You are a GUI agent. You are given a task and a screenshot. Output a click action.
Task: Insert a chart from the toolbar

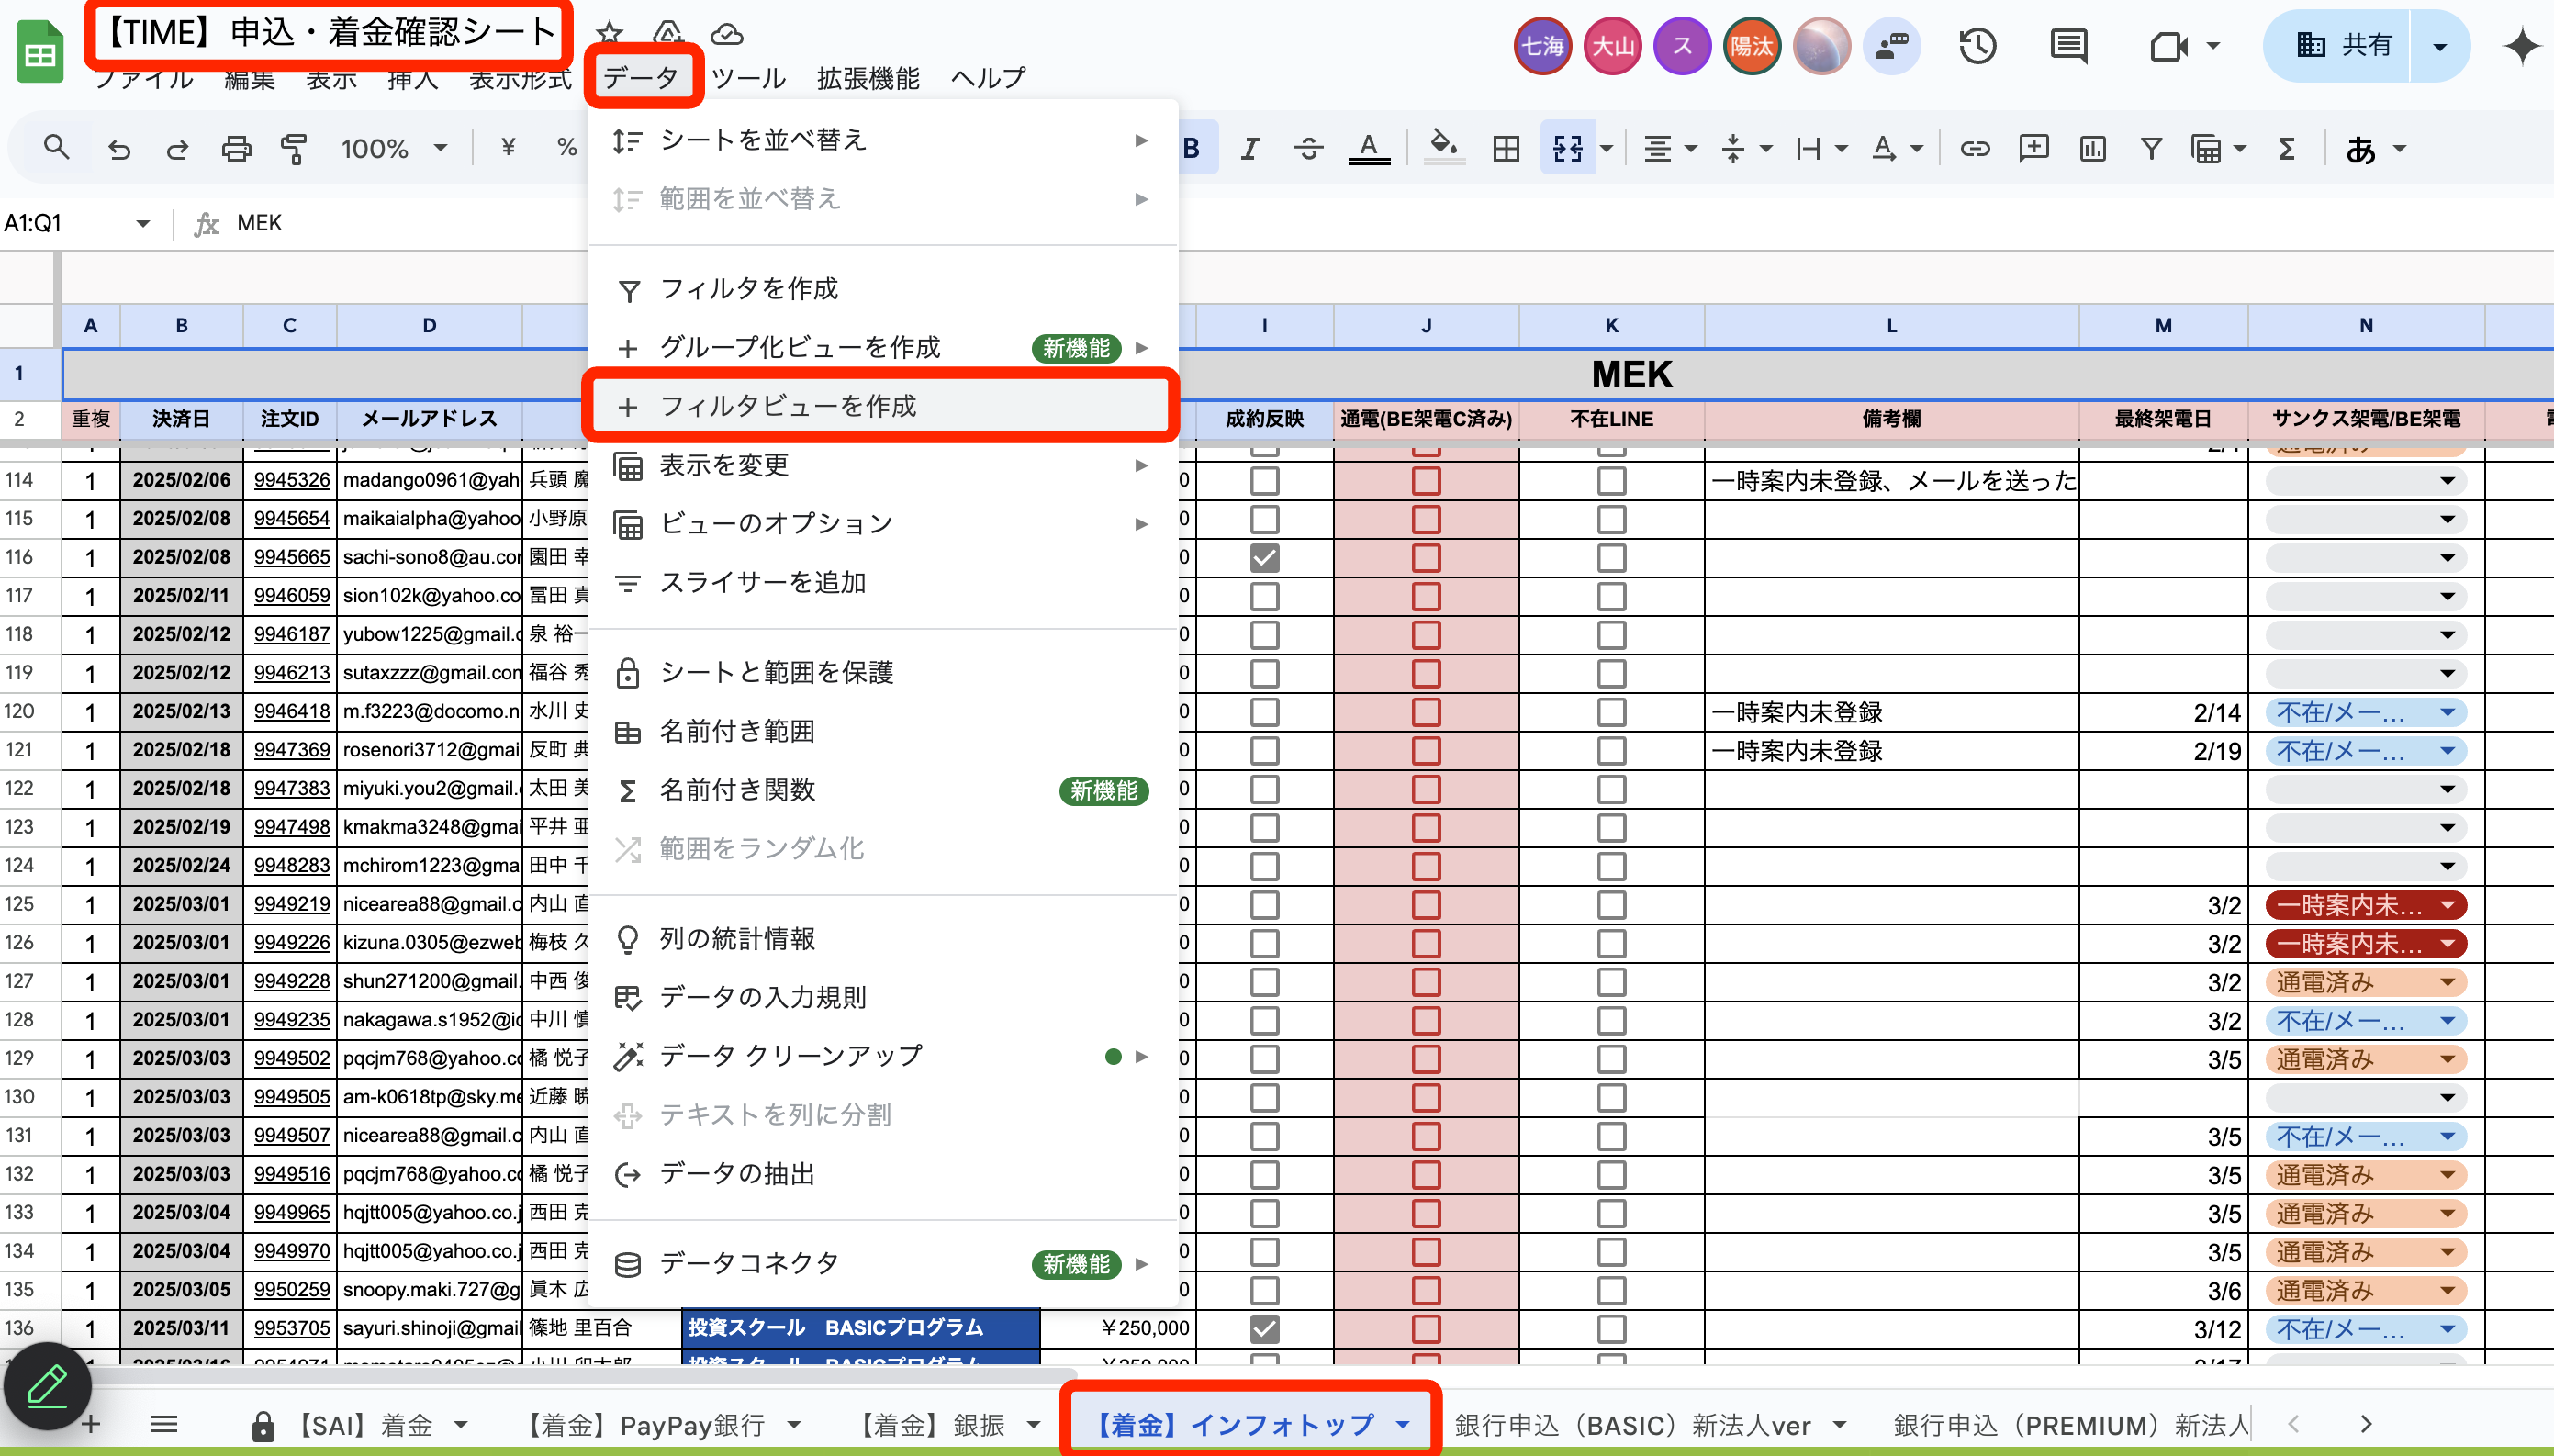click(x=2092, y=147)
